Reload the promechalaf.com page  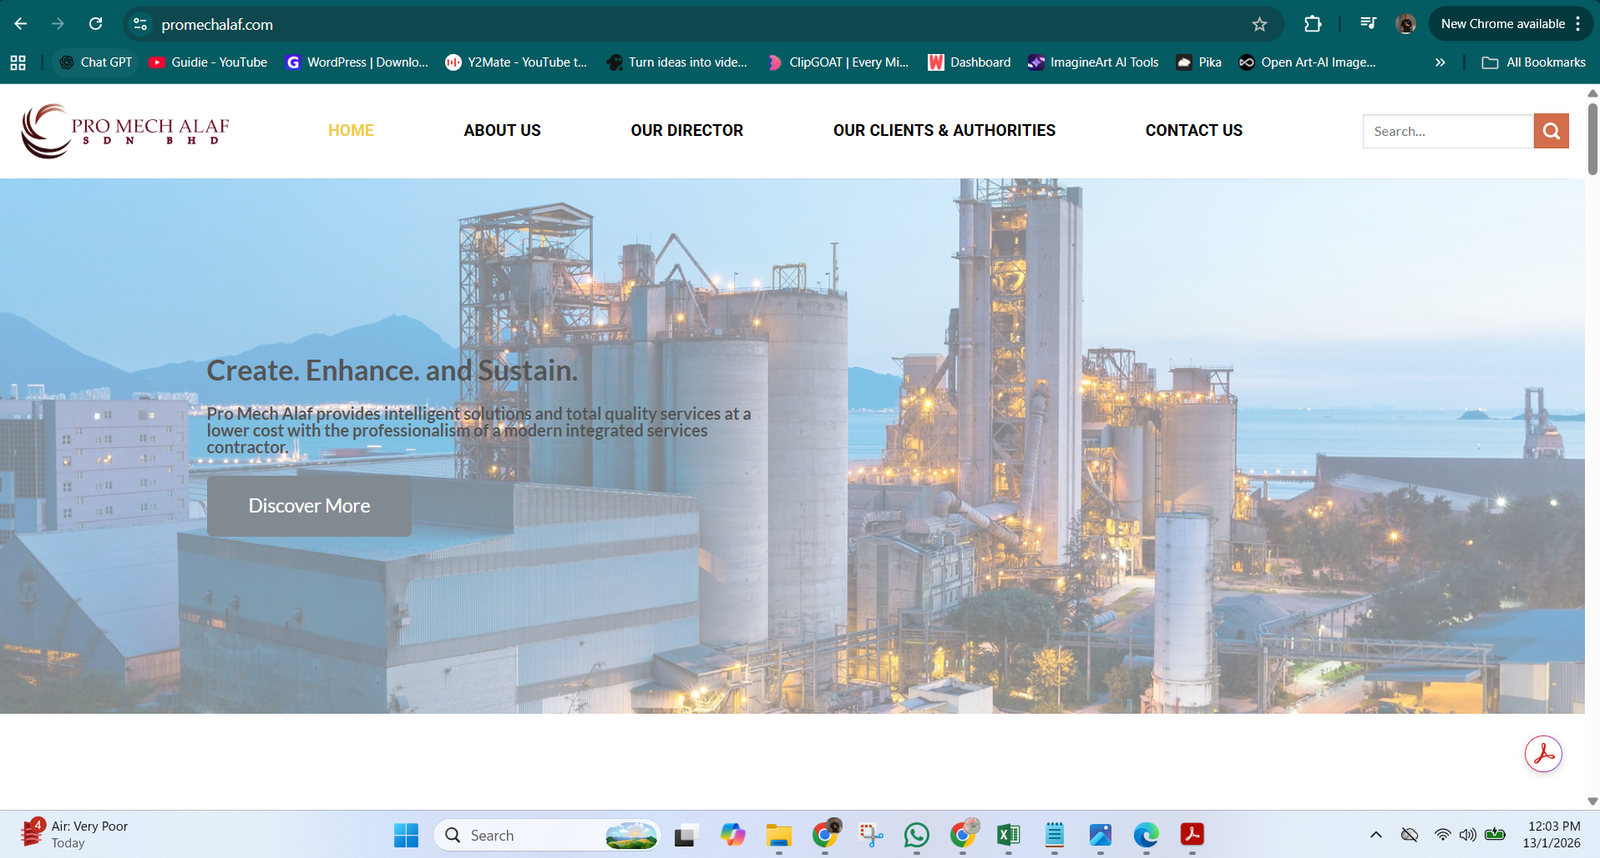point(95,24)
